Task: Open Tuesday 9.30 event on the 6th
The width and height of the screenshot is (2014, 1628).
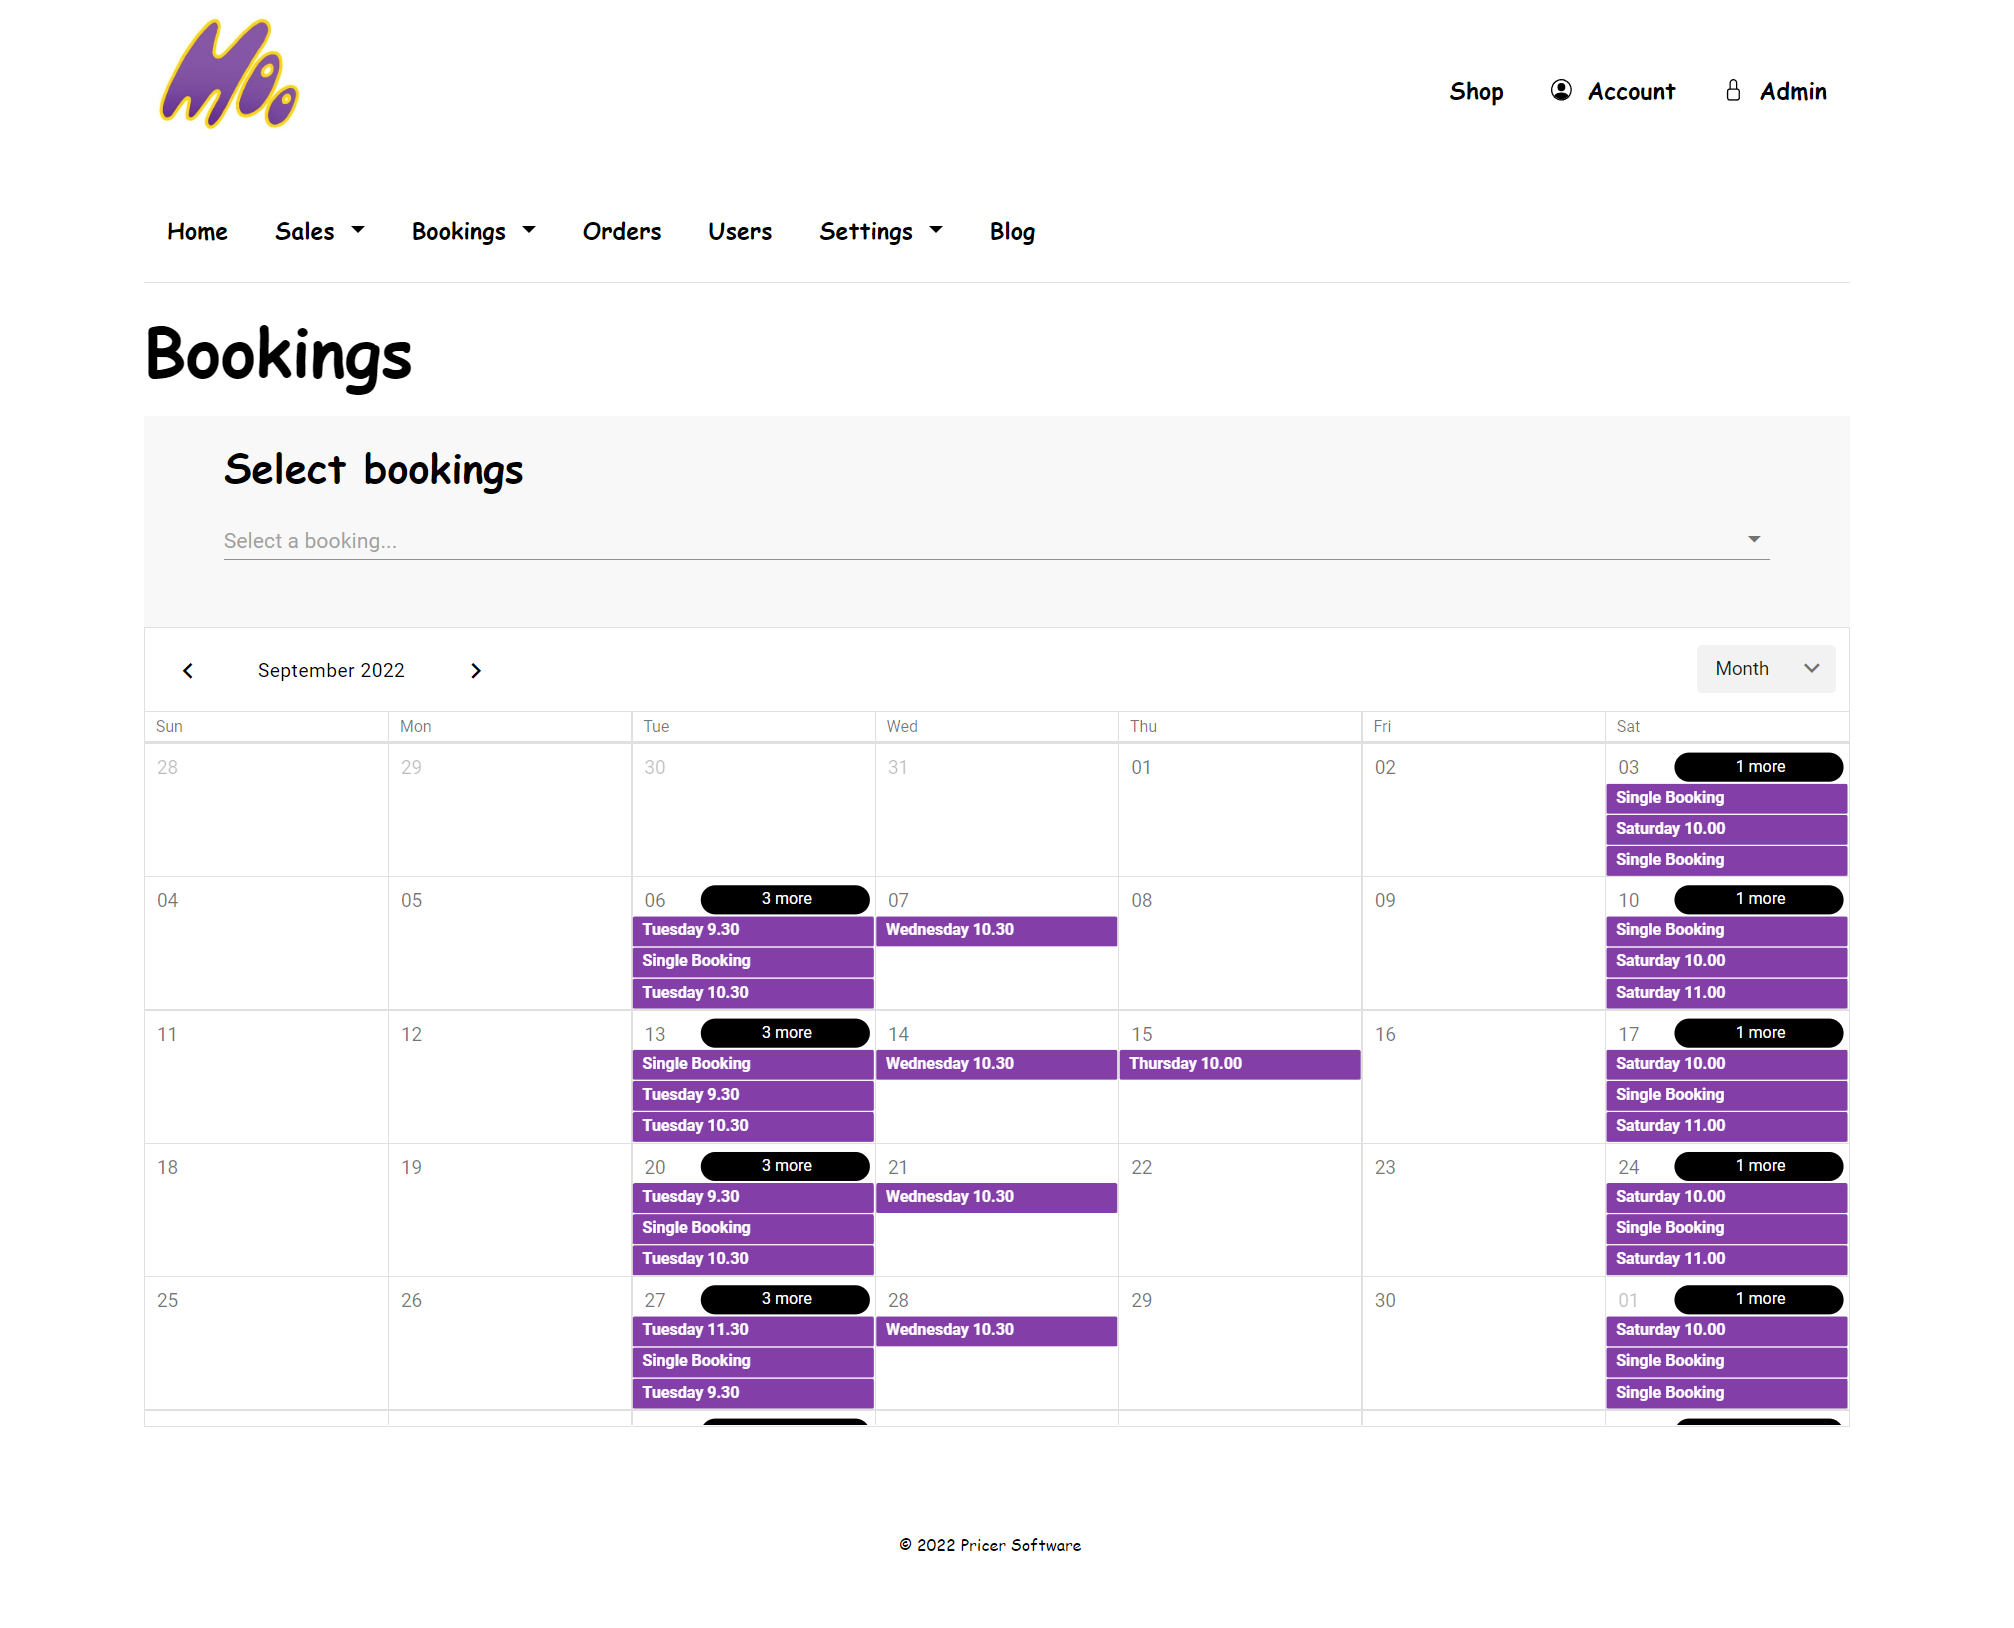Action: tap(753, 930)
